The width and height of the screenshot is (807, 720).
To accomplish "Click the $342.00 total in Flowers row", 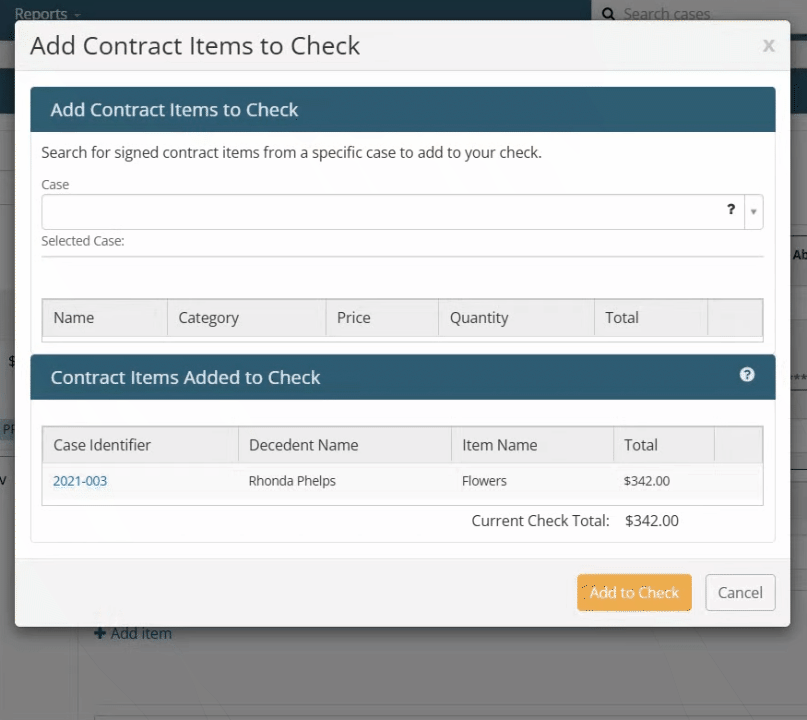I will click(x=647, y=481).
